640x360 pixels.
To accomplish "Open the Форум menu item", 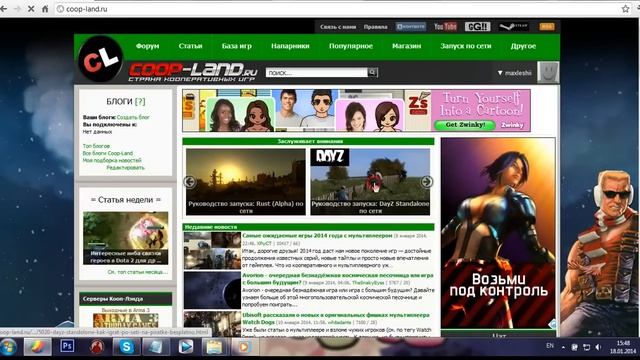I will click(147, 46).
